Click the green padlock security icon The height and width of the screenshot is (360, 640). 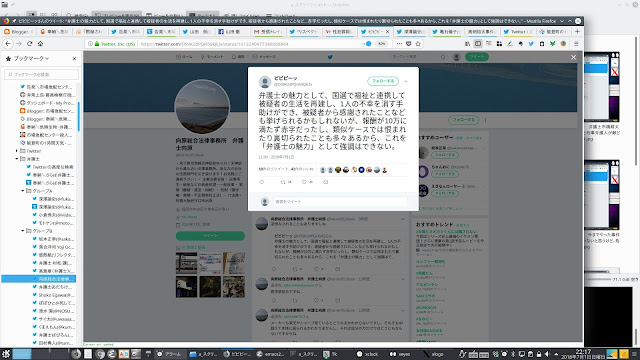[97, 44]
